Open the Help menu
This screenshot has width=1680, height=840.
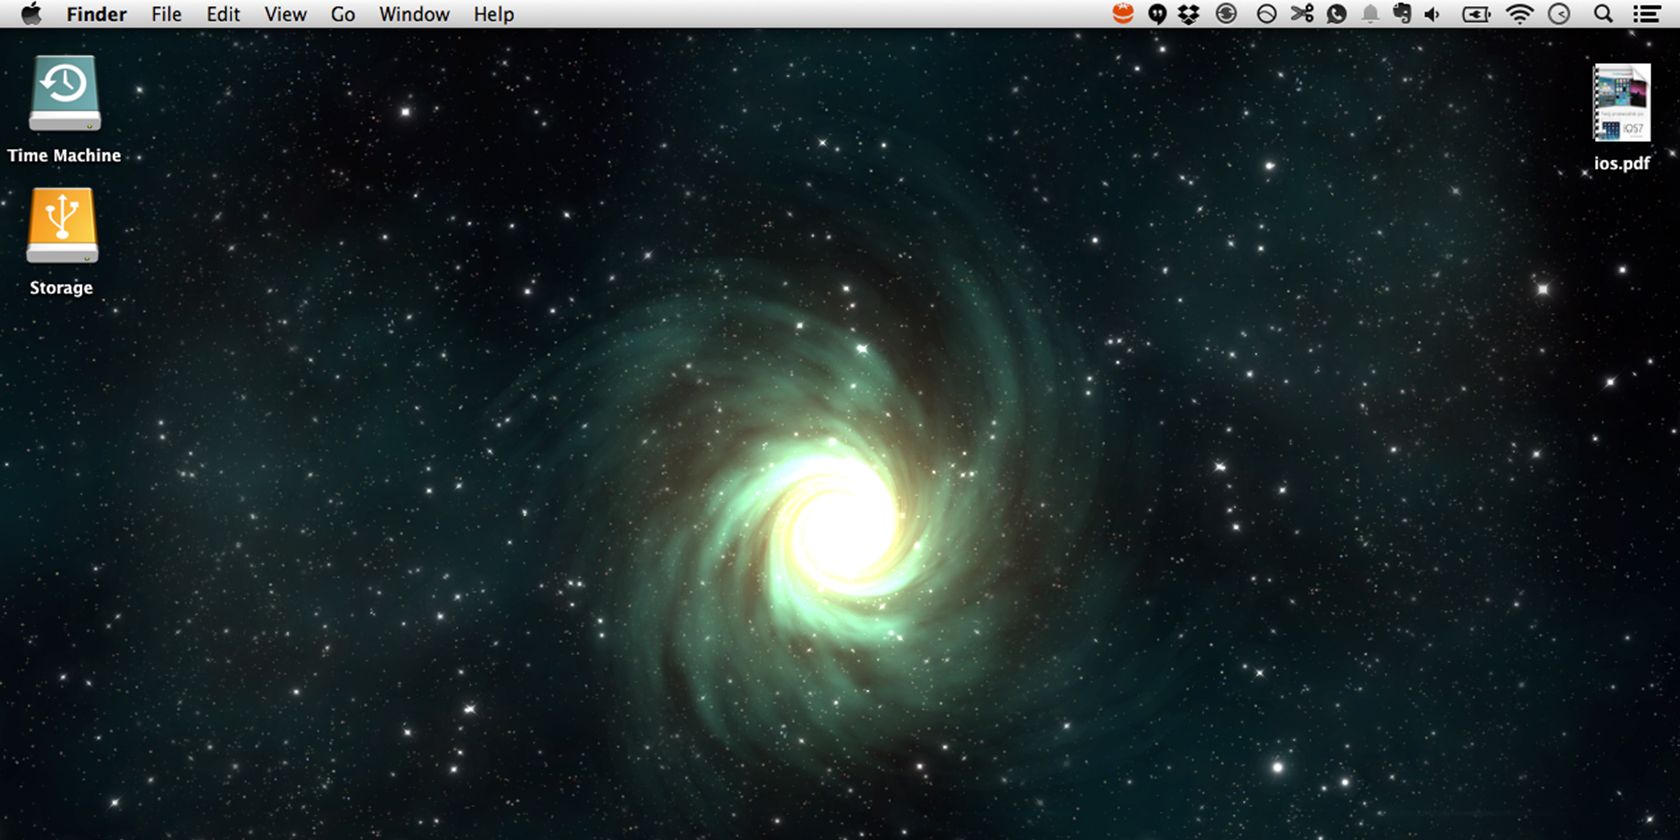pos(493,14)
